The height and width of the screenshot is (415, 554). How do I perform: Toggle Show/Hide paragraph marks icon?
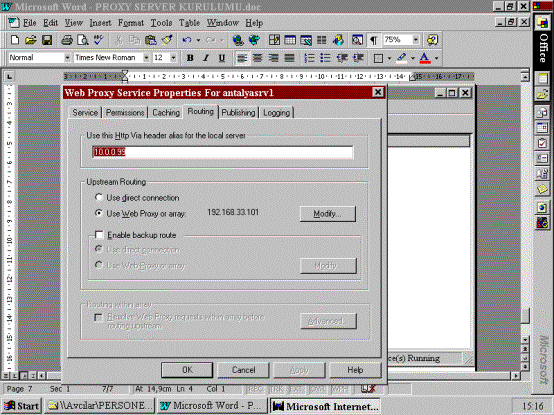coord(373,40)
